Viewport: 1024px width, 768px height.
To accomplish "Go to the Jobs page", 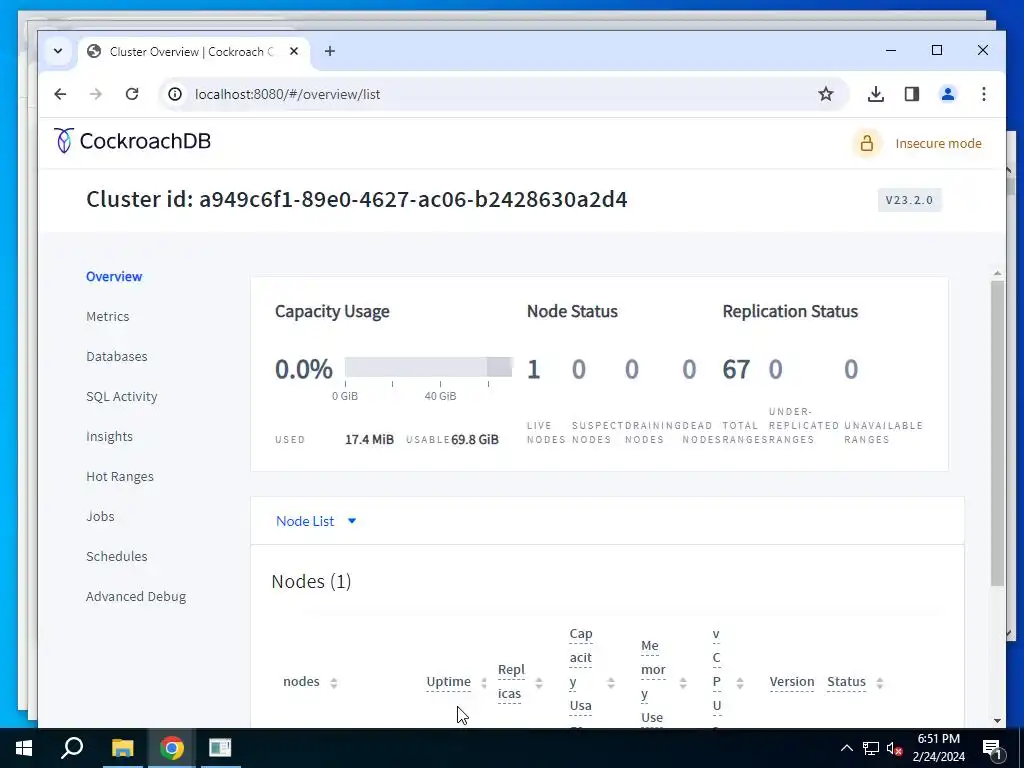I will pyautogui.click(x=100, y=516).
